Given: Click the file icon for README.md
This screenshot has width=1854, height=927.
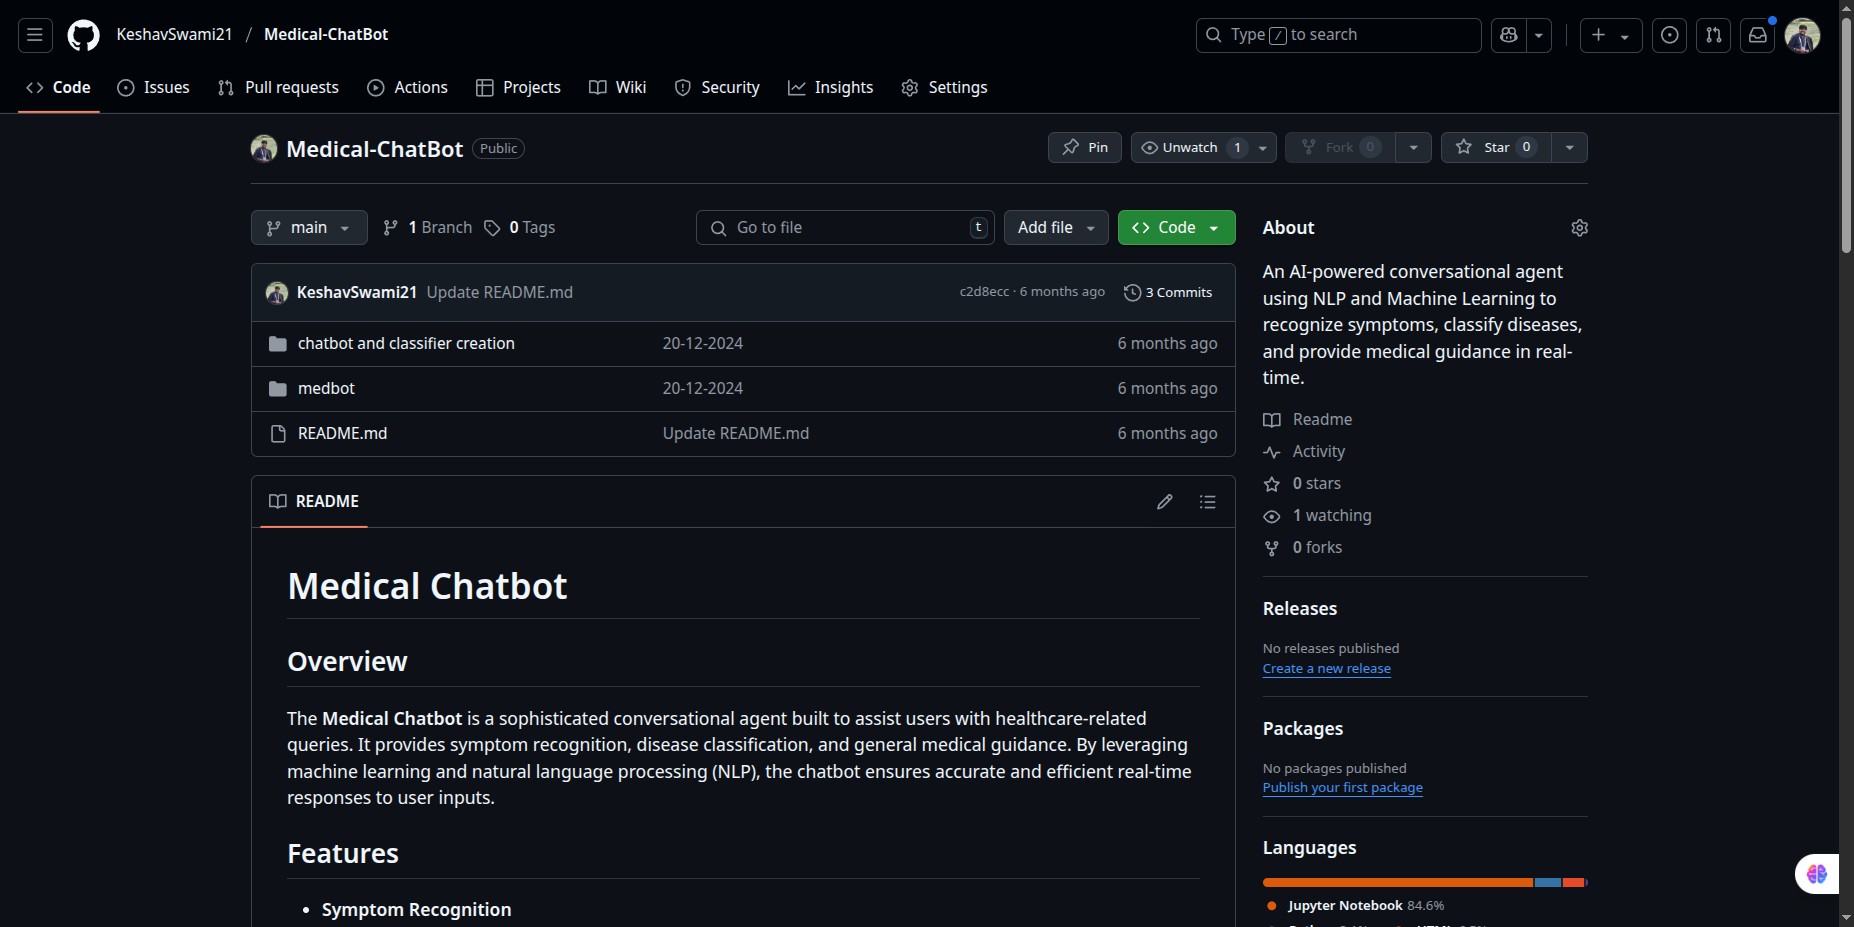Looking at the screenshot, I should (278, 434).
